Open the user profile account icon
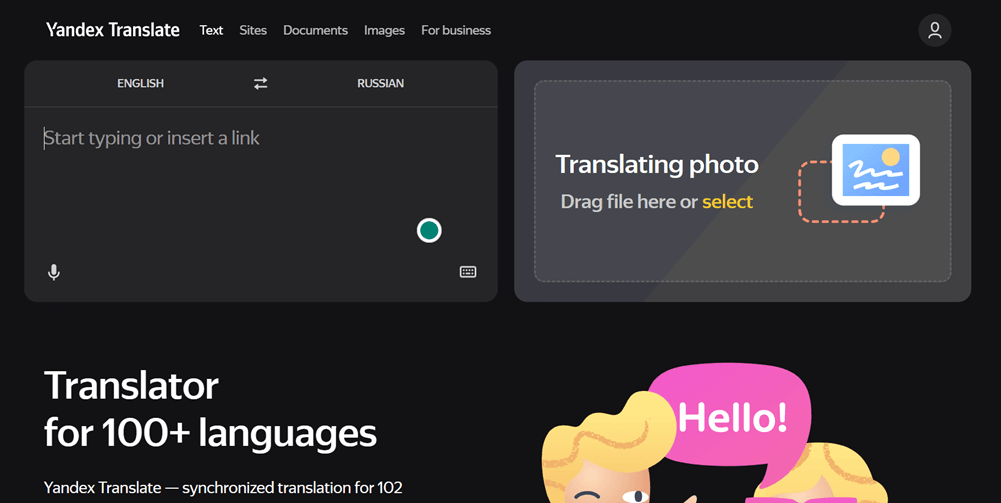 pyautogui.click(x=935, y=30)
